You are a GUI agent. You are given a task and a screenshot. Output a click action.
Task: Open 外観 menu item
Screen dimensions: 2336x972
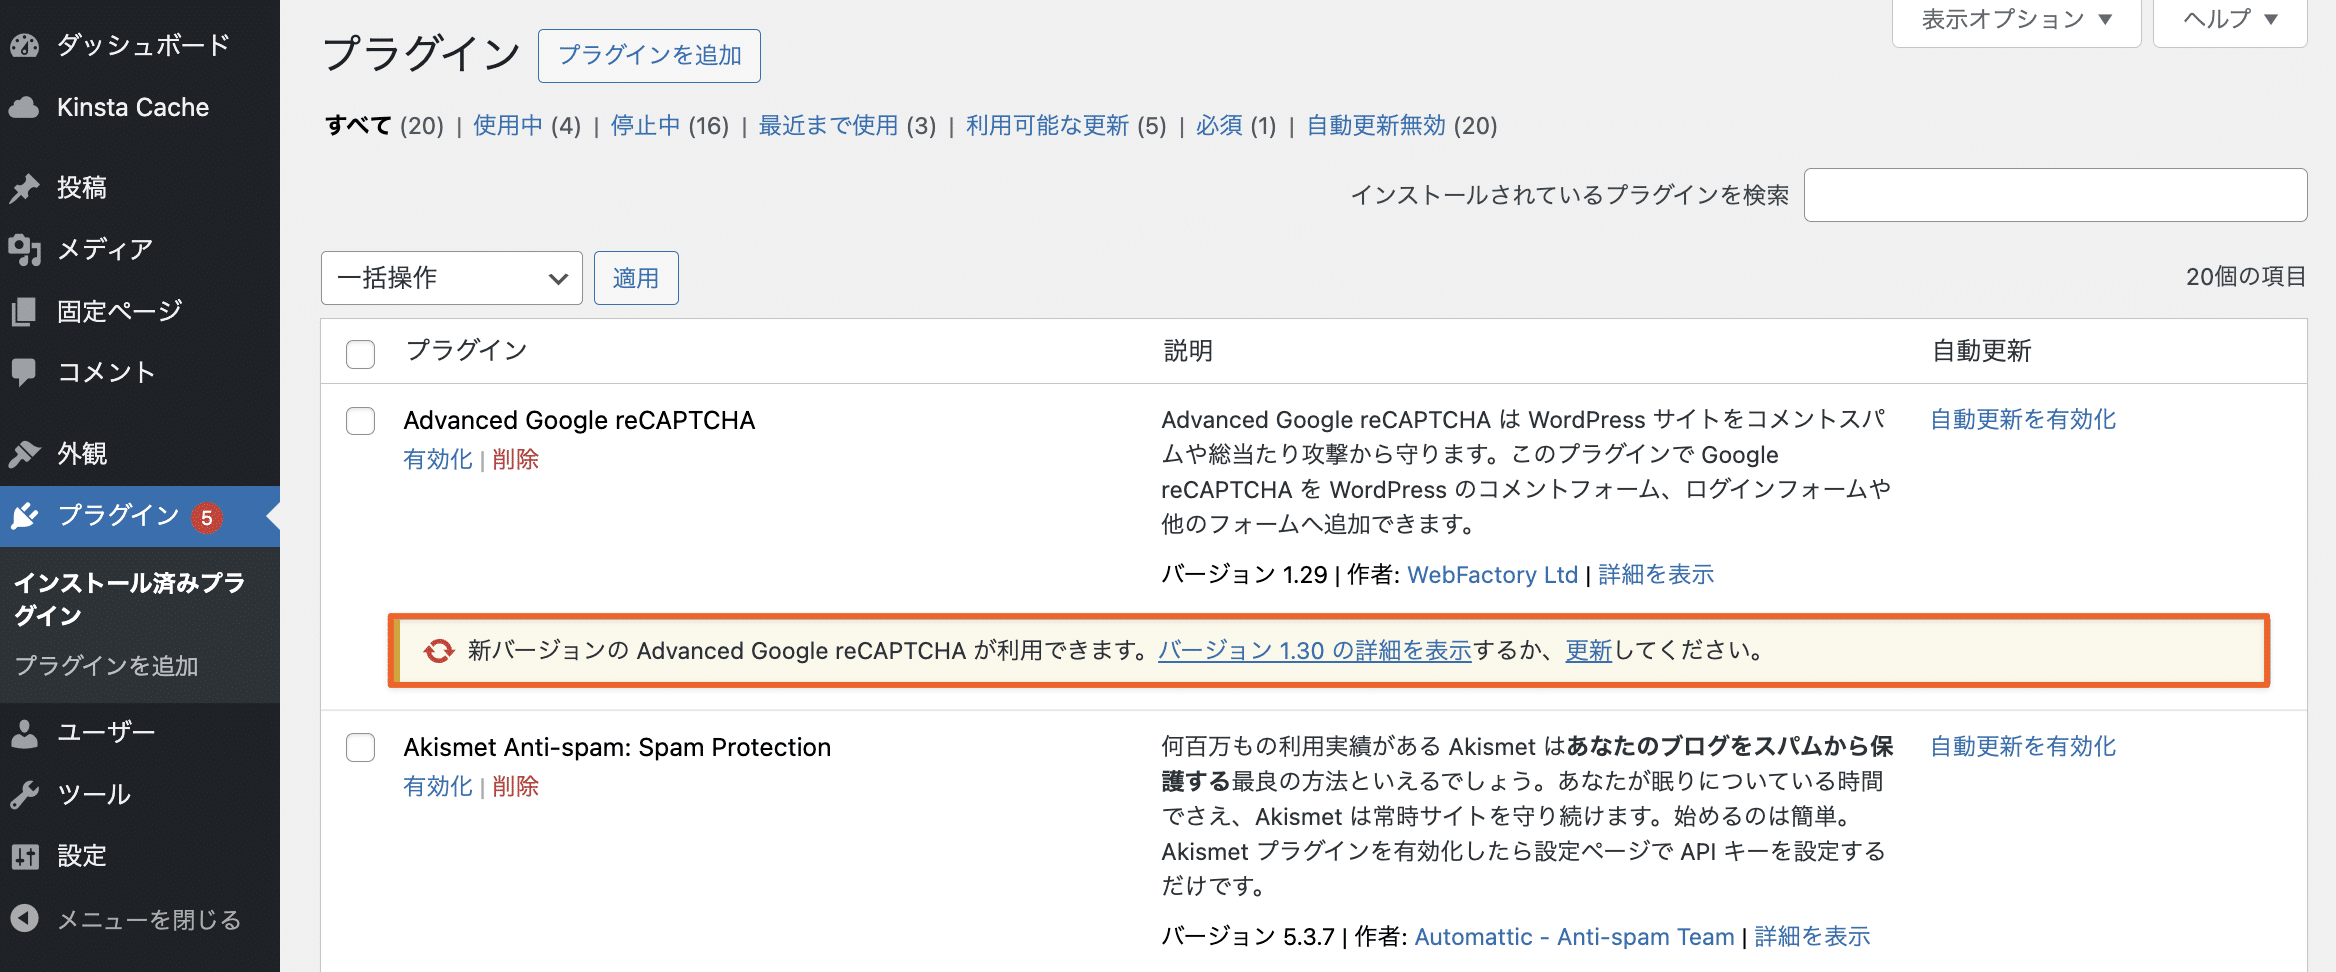140,454
